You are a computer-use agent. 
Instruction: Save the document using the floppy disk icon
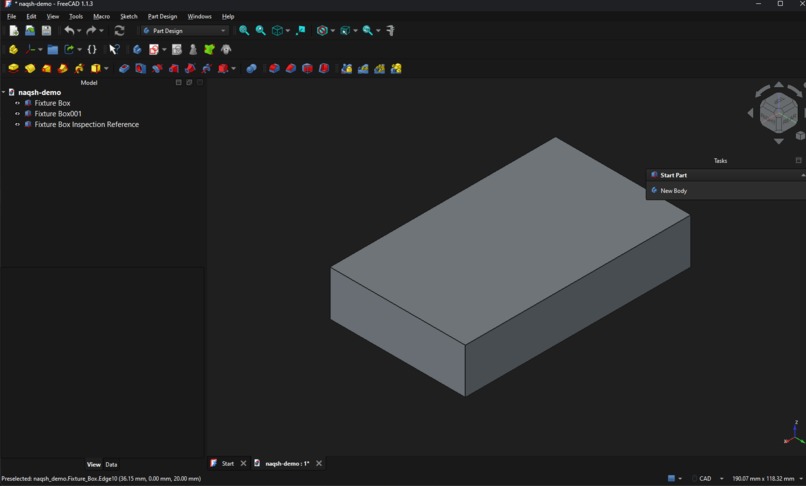(x=46, y=31)
